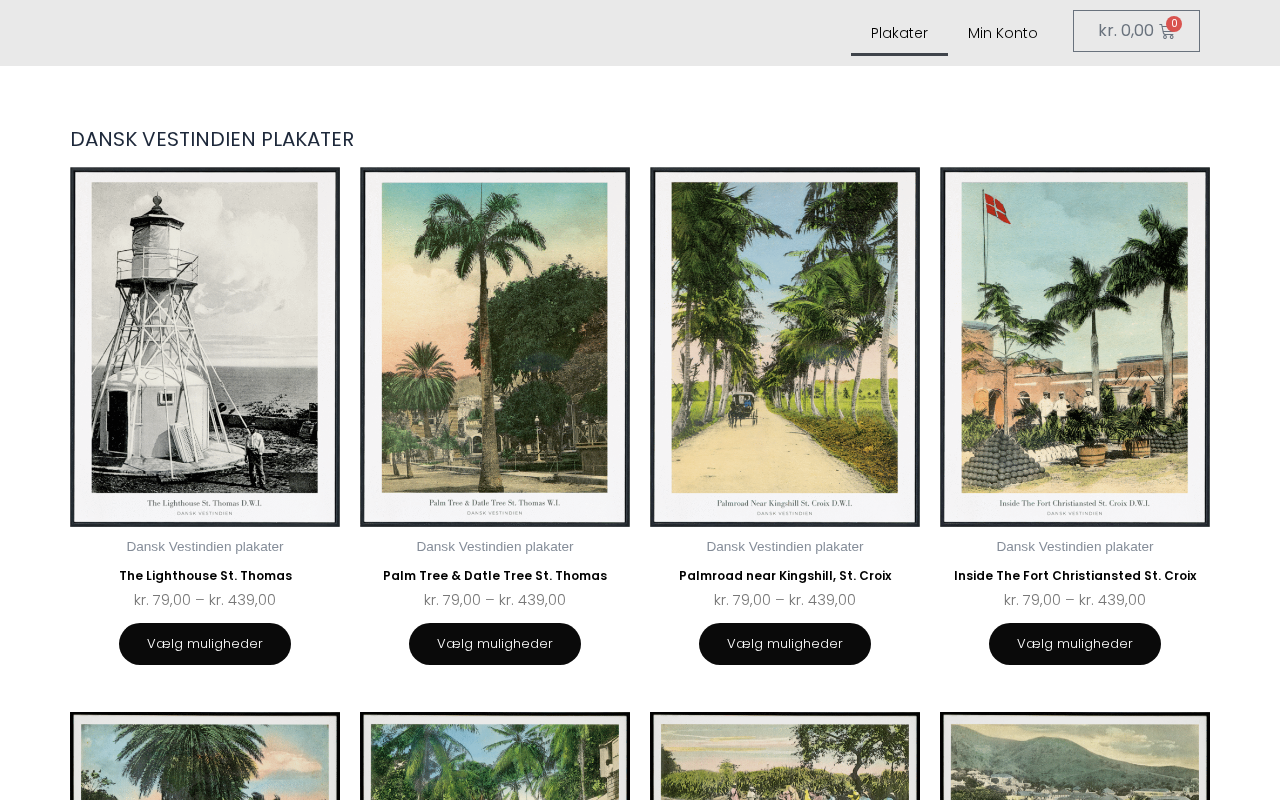The width and height of the screenshot is (1280, 800).
Task: Open Inside The Fort Christiansted St. Croix title
Action: [1075, 576]
